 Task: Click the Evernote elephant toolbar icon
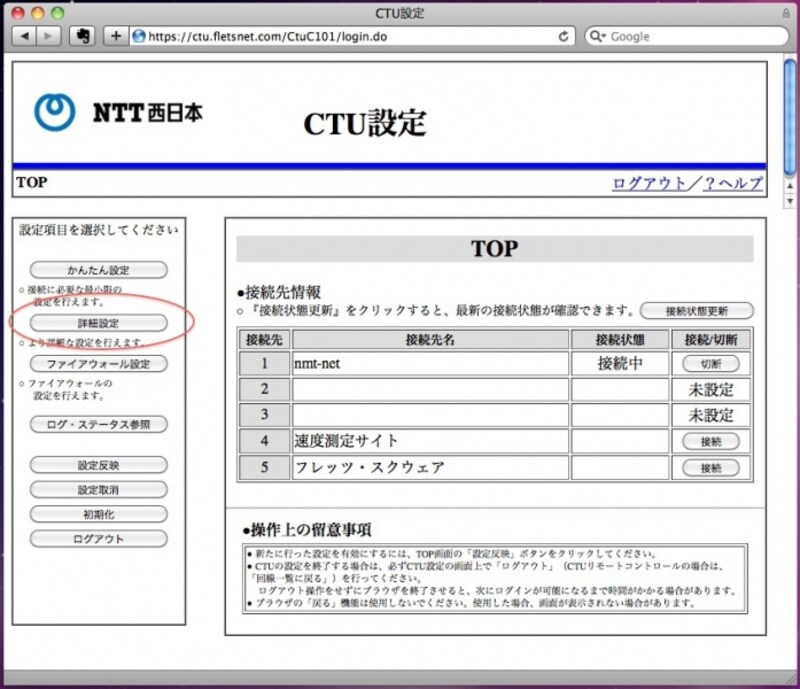click(x=84, y=36)
